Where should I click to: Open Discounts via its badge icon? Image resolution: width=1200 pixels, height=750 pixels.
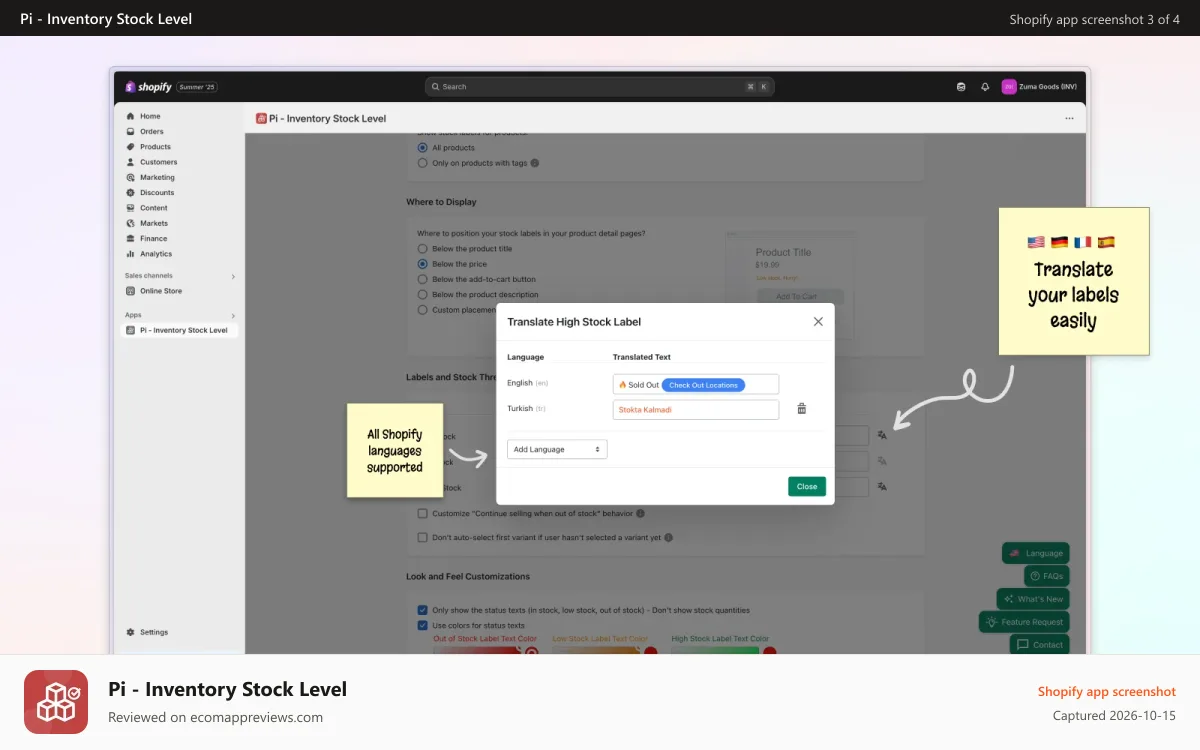click(131, 193)
